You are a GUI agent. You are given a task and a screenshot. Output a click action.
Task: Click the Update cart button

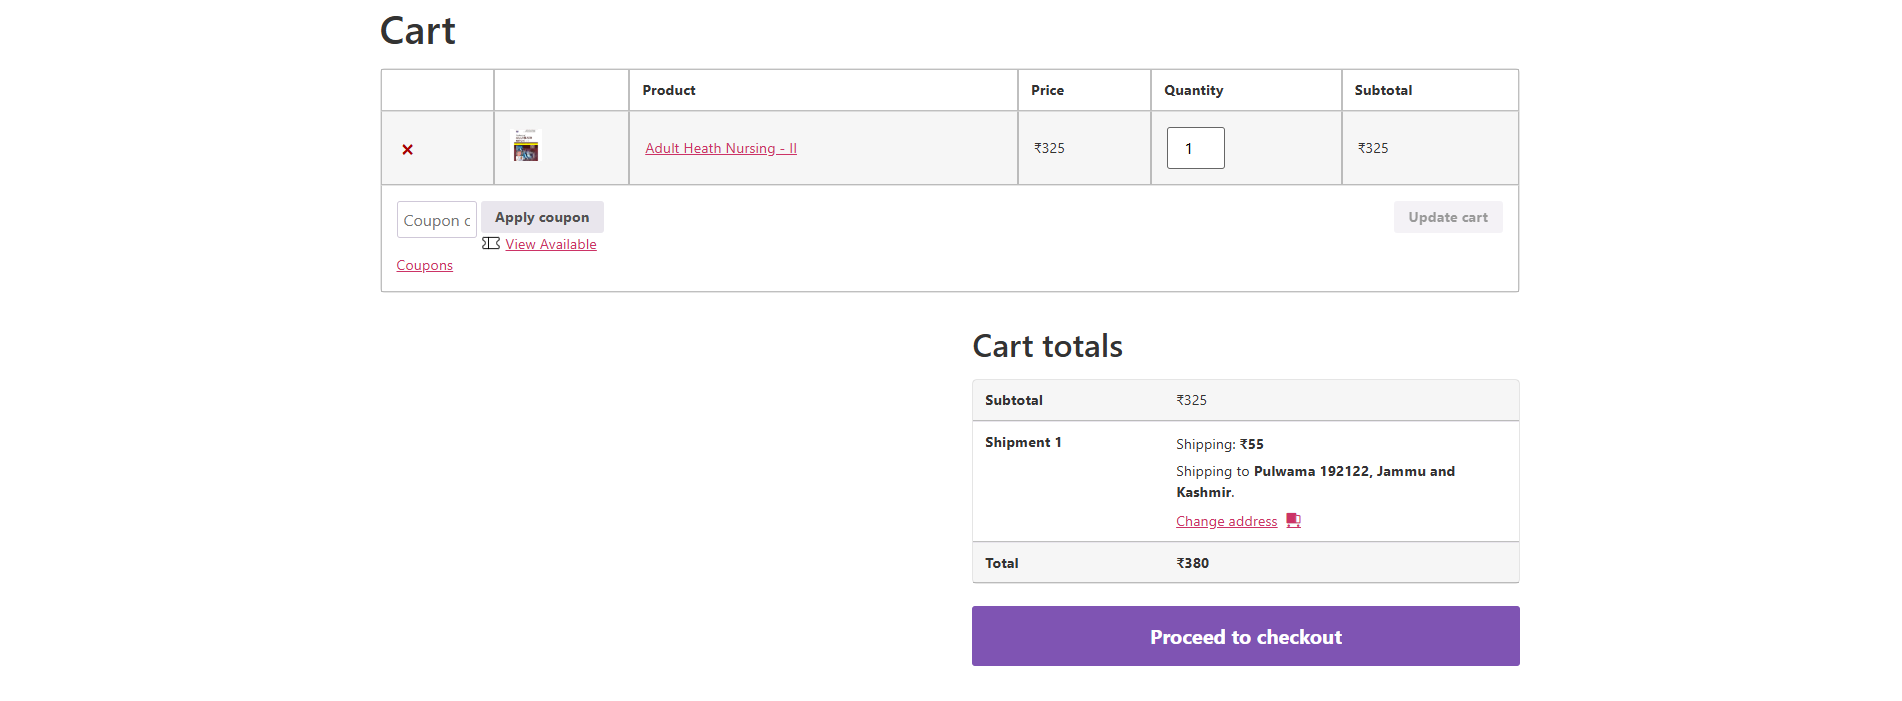coord(1448,217)
